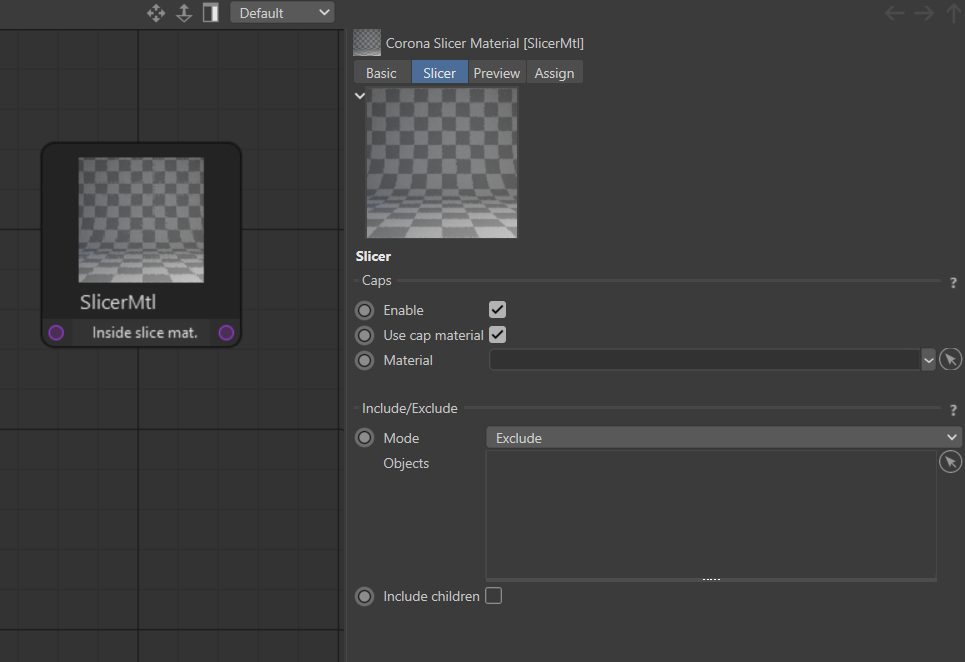Select the Slicer tab
The width and height of the screenshot is (965, 662).
pyautogui.click(x=439, y=73)
